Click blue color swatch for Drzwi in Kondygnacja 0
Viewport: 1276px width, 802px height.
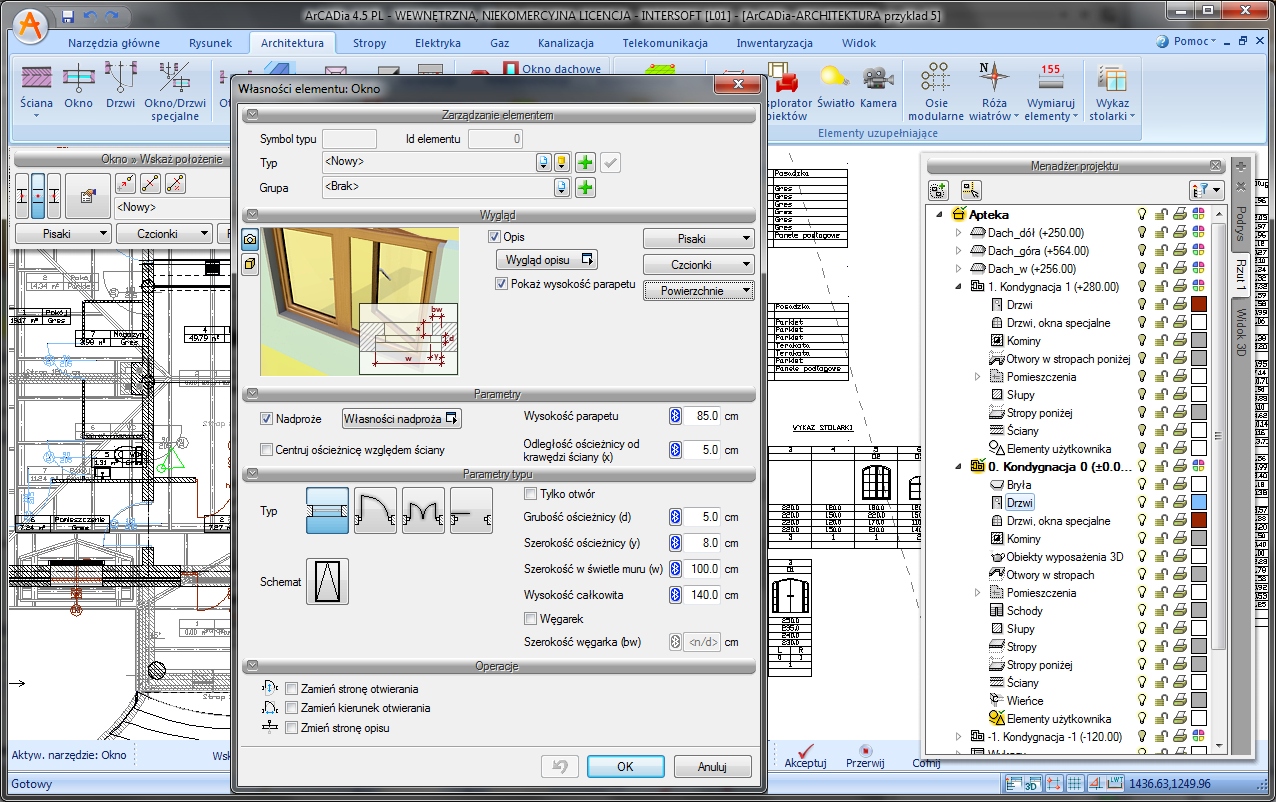click(x=1198, y=503)
